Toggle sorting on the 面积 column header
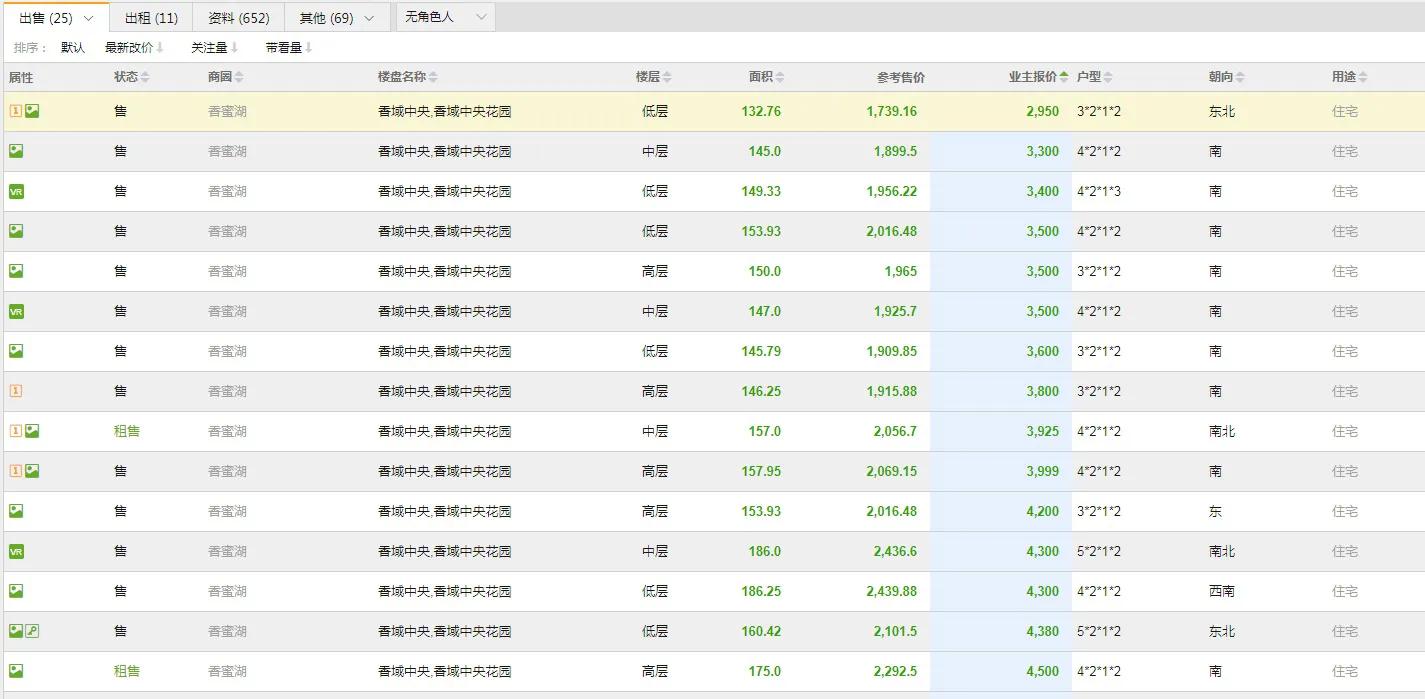Image resolution: width=1425 pixels, height=699 pixels. tap(768, 75)
